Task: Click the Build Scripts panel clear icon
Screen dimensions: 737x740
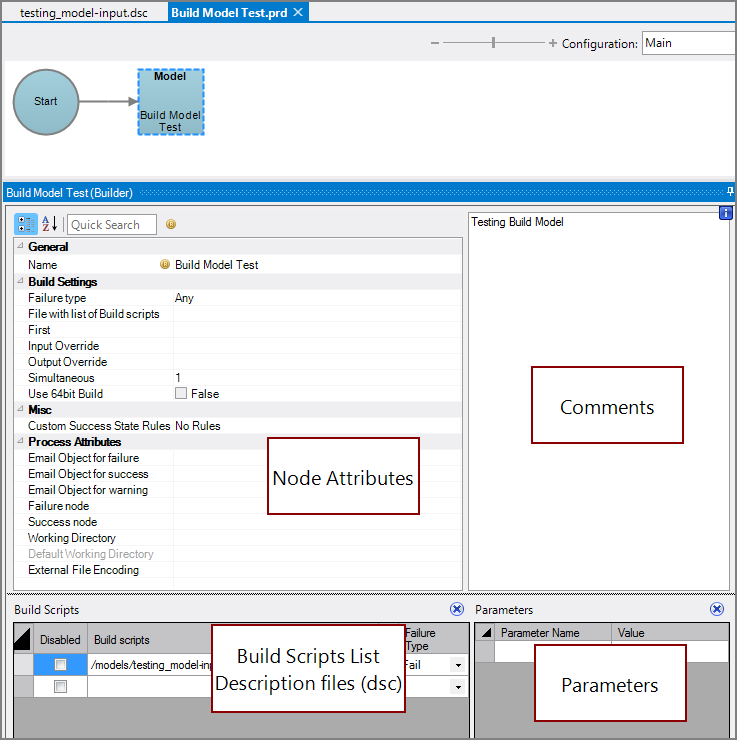Action: [x=457, y=609]
